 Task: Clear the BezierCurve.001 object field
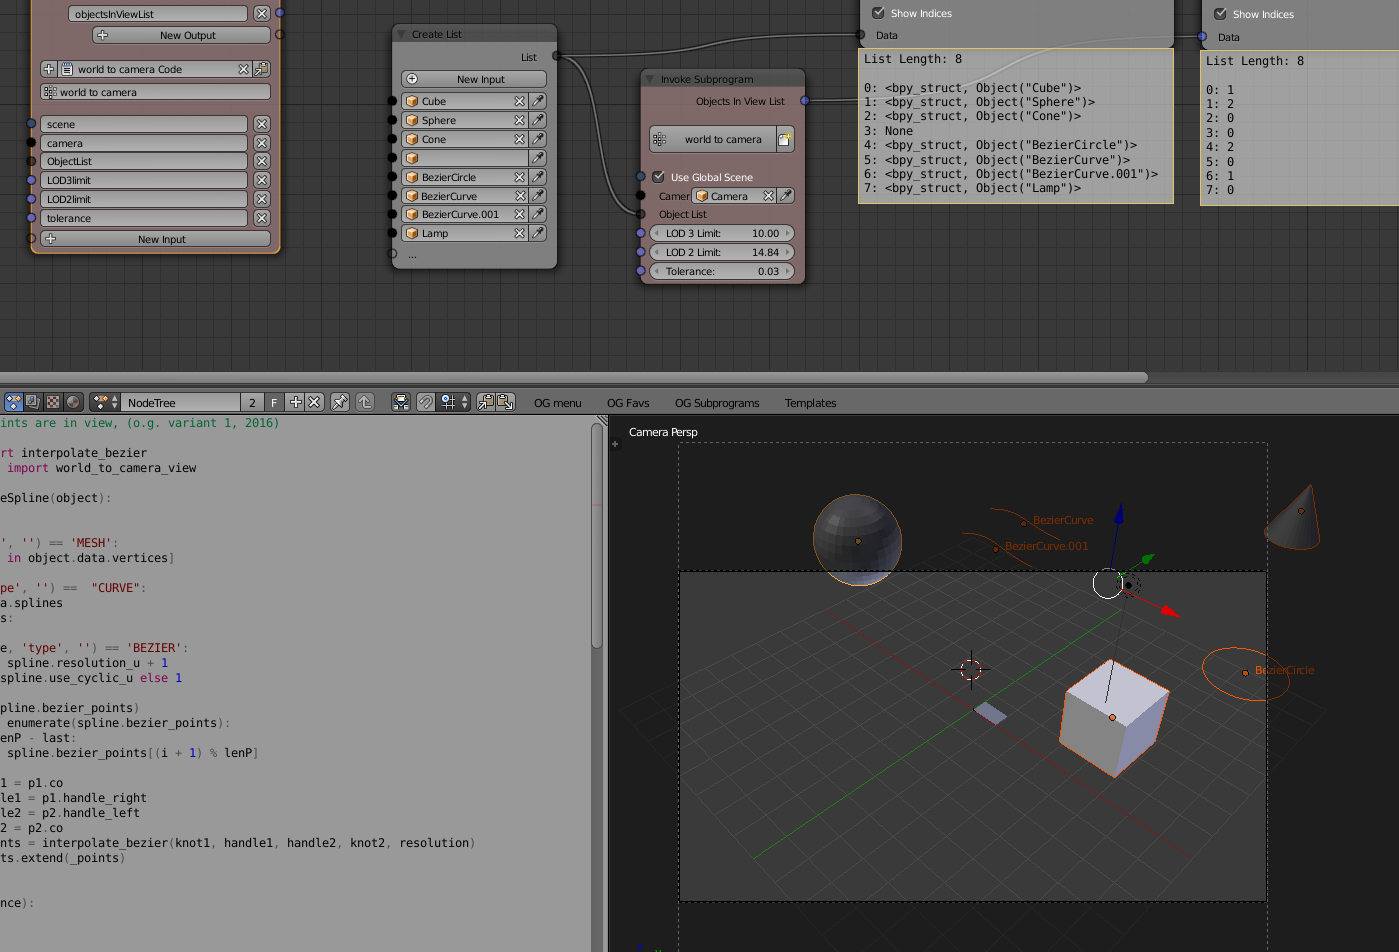(x=520, y=214)
